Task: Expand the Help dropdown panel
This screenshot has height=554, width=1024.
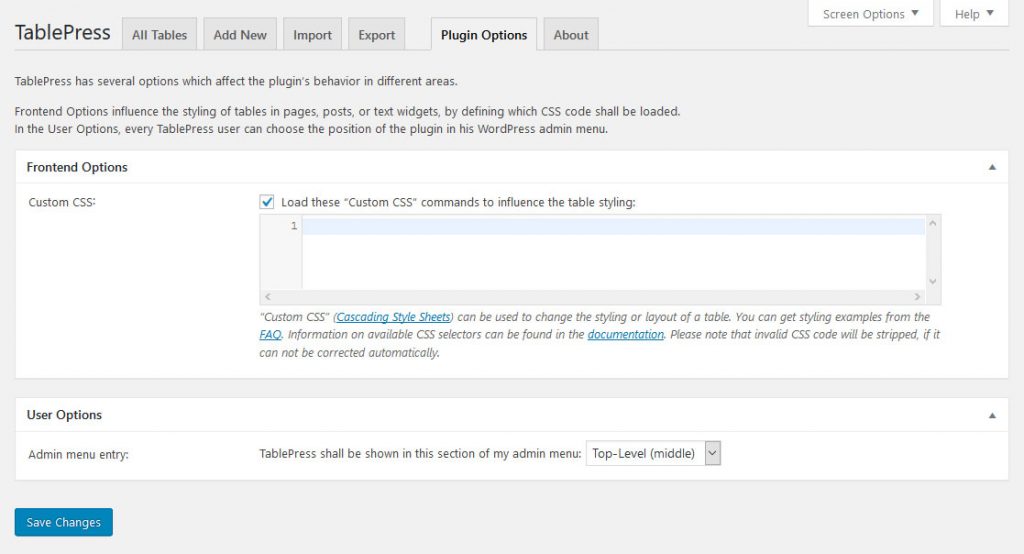Action: [x=974, y=14]
